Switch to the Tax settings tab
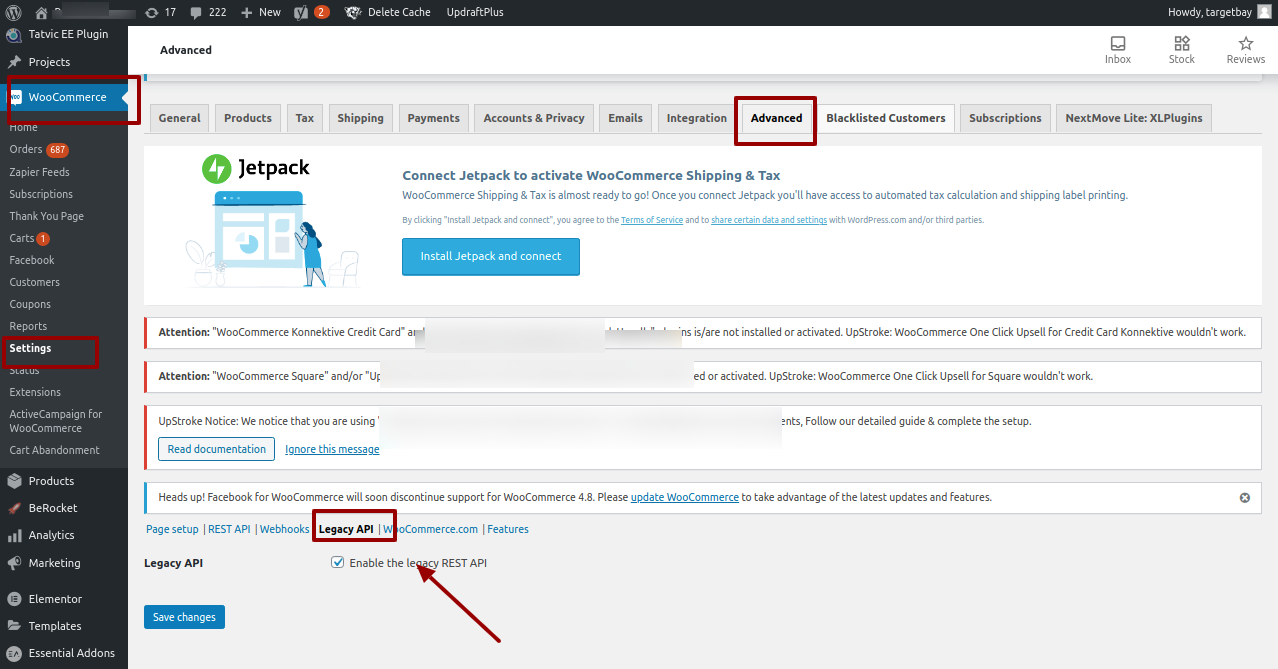The image size is (1278, 669). click(305, 118)
